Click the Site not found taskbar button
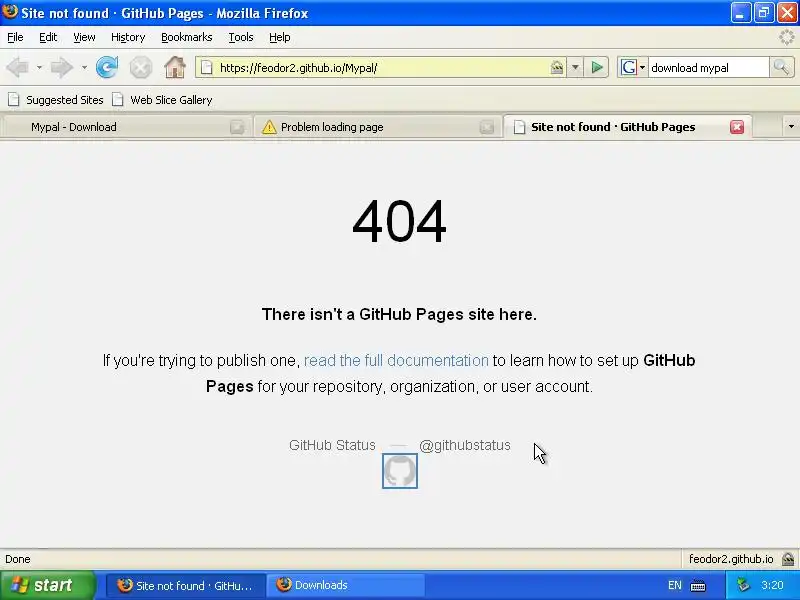Screen dimensions: 800x600 tap(186, 585)
